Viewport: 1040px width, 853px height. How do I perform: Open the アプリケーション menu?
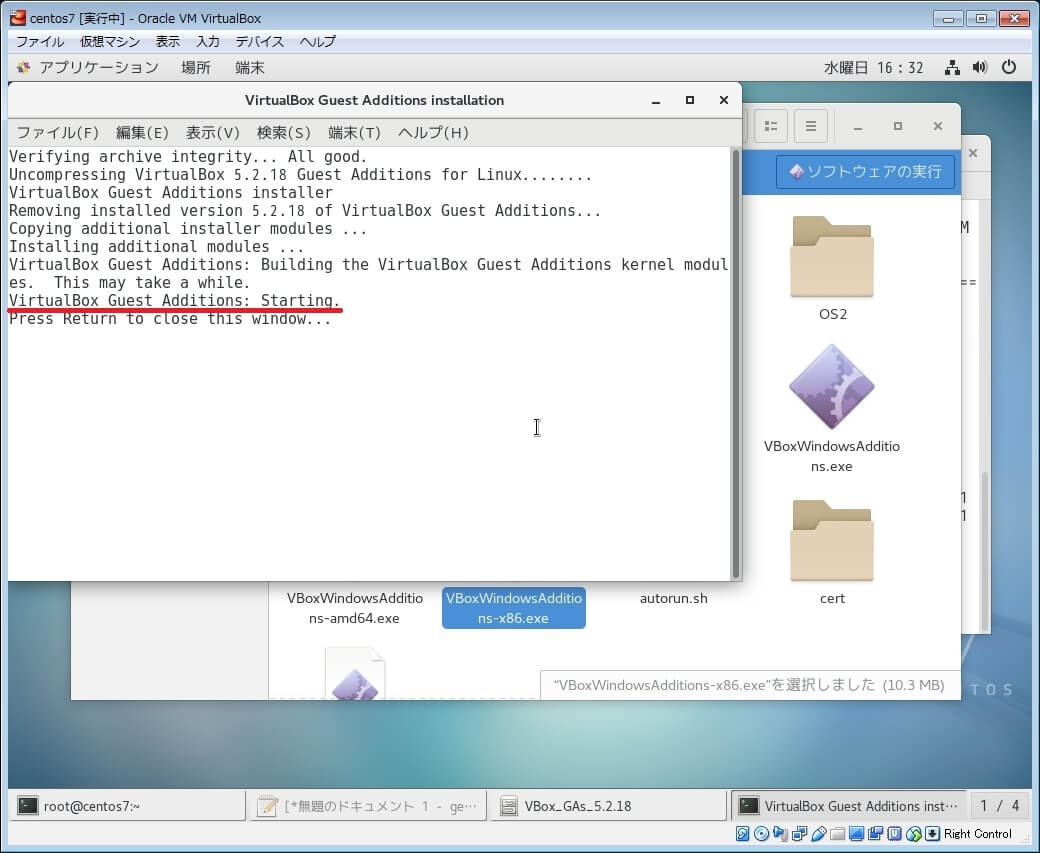[x=98, y=68]
